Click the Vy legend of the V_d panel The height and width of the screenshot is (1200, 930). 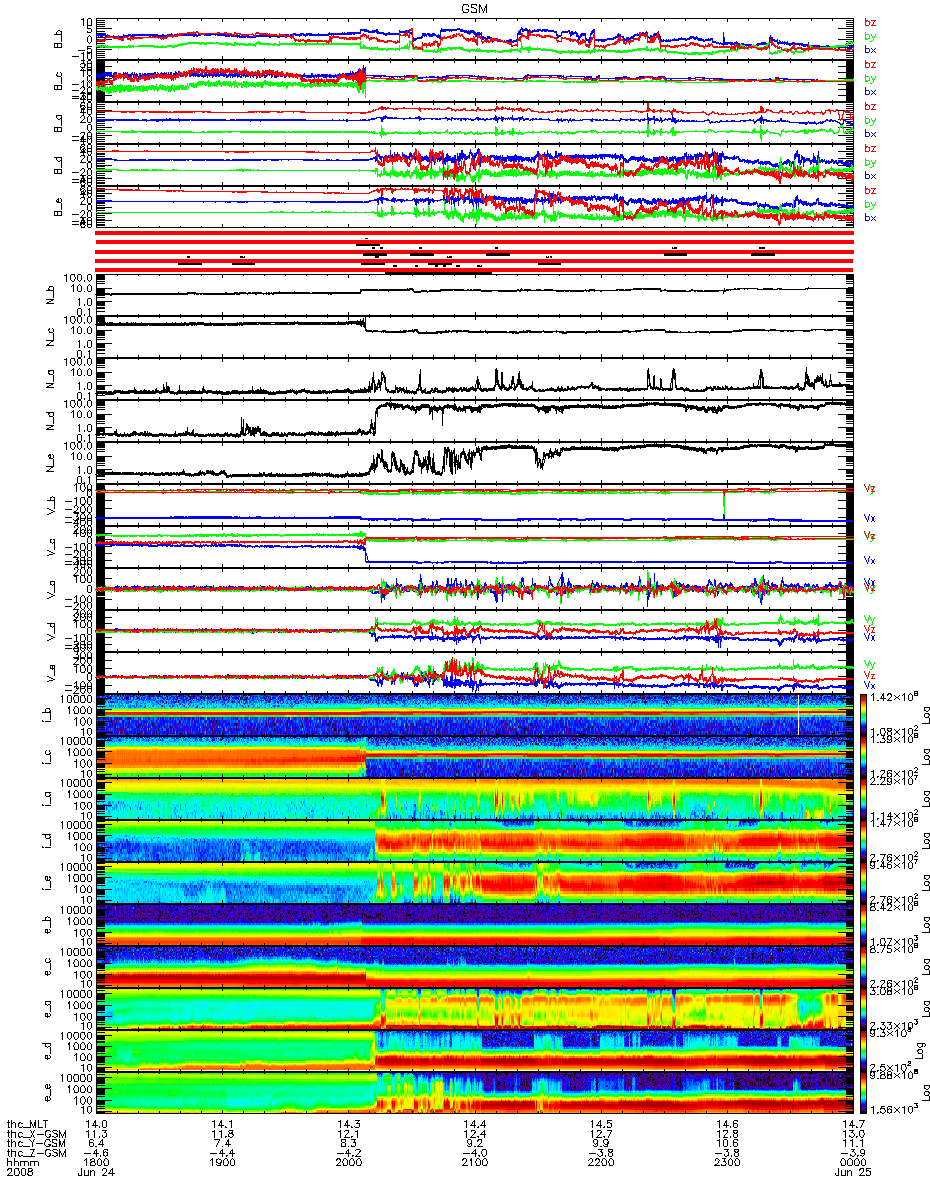pos(870,620)
